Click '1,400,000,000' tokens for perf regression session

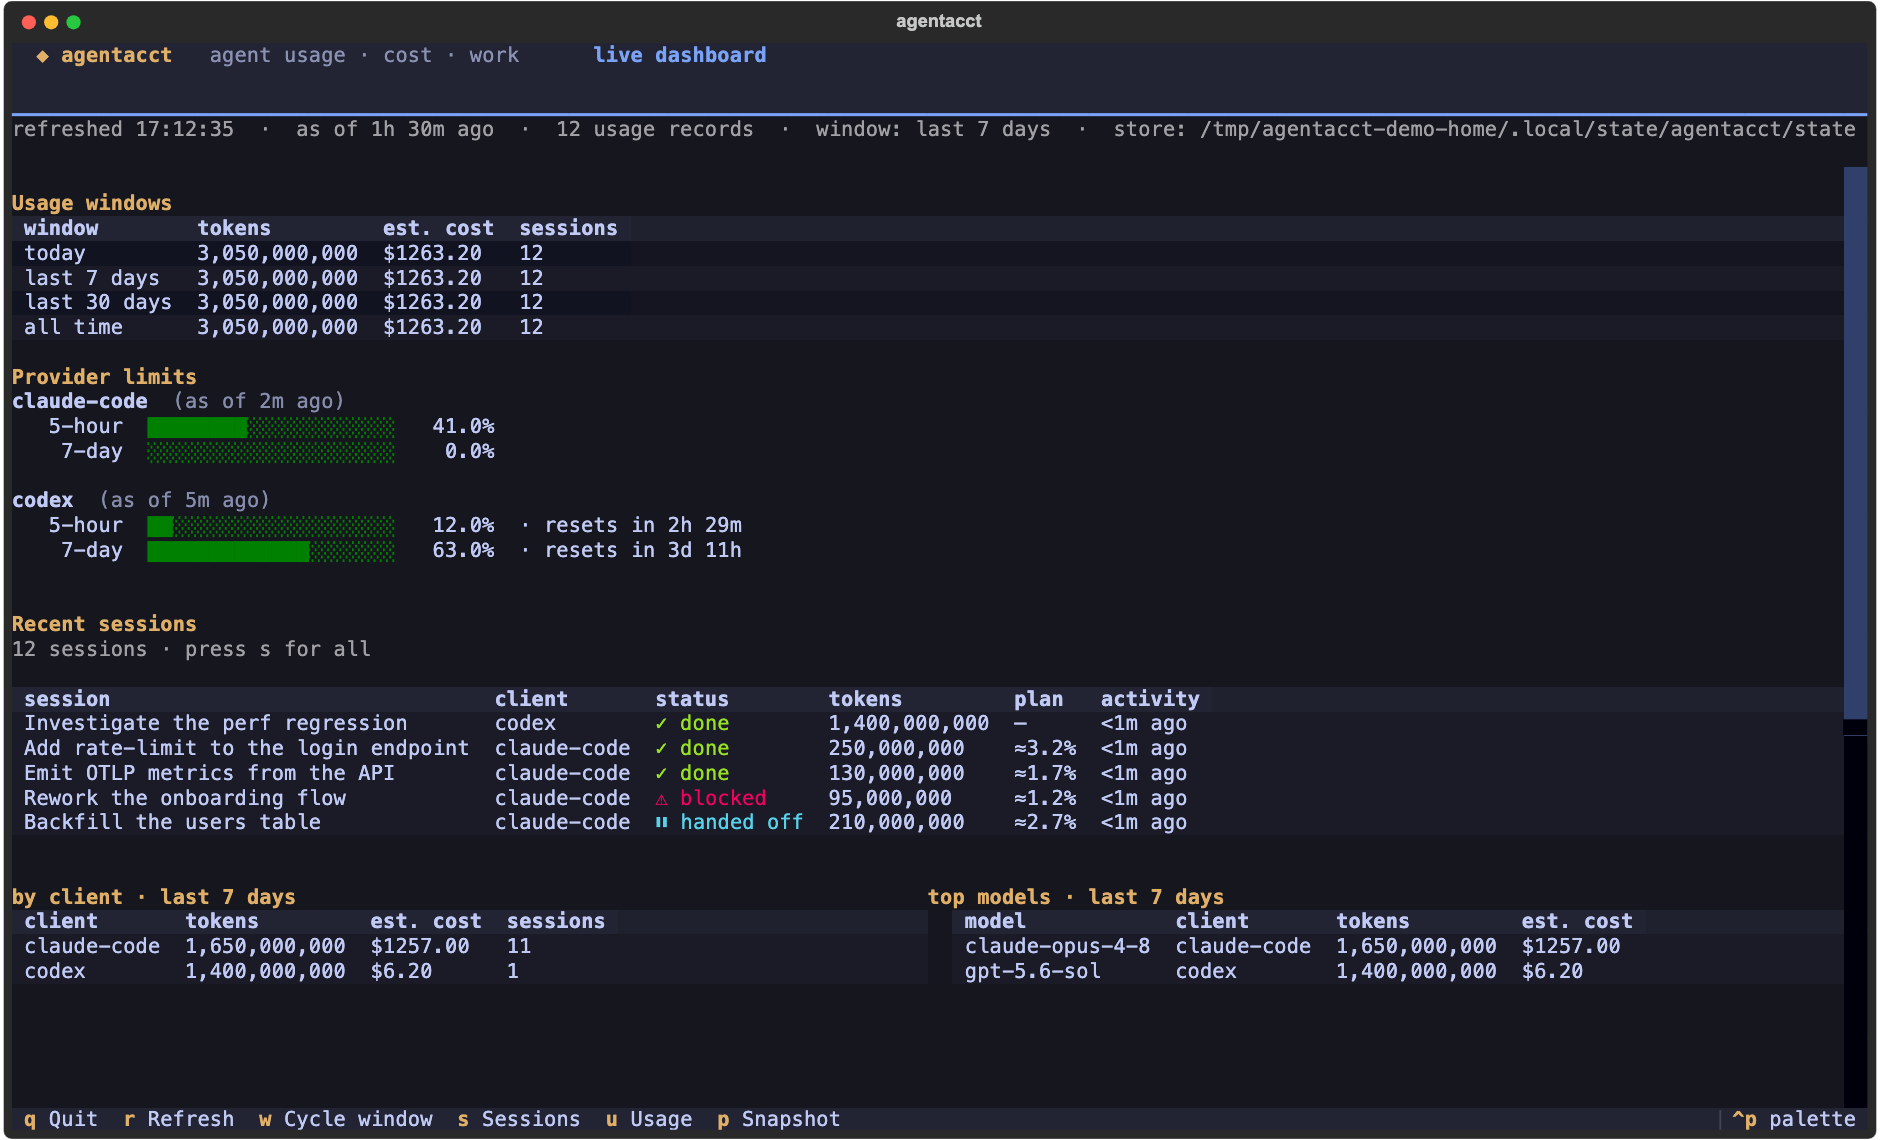tap(908, 724)
